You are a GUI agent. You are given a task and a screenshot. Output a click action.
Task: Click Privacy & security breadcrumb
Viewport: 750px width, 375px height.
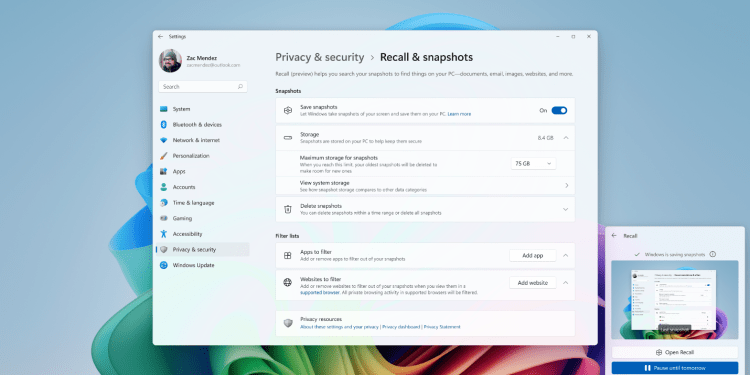coord(320,57)
